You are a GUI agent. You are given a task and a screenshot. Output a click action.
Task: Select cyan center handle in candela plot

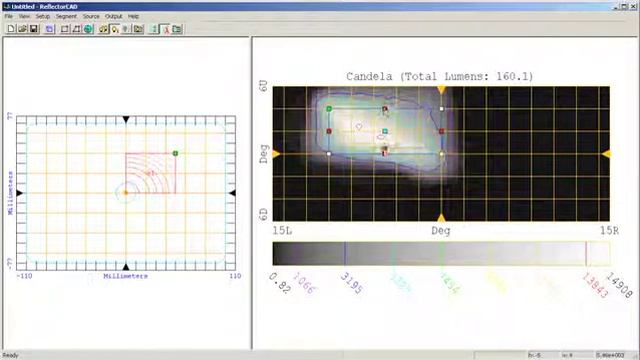click(385, 131)
